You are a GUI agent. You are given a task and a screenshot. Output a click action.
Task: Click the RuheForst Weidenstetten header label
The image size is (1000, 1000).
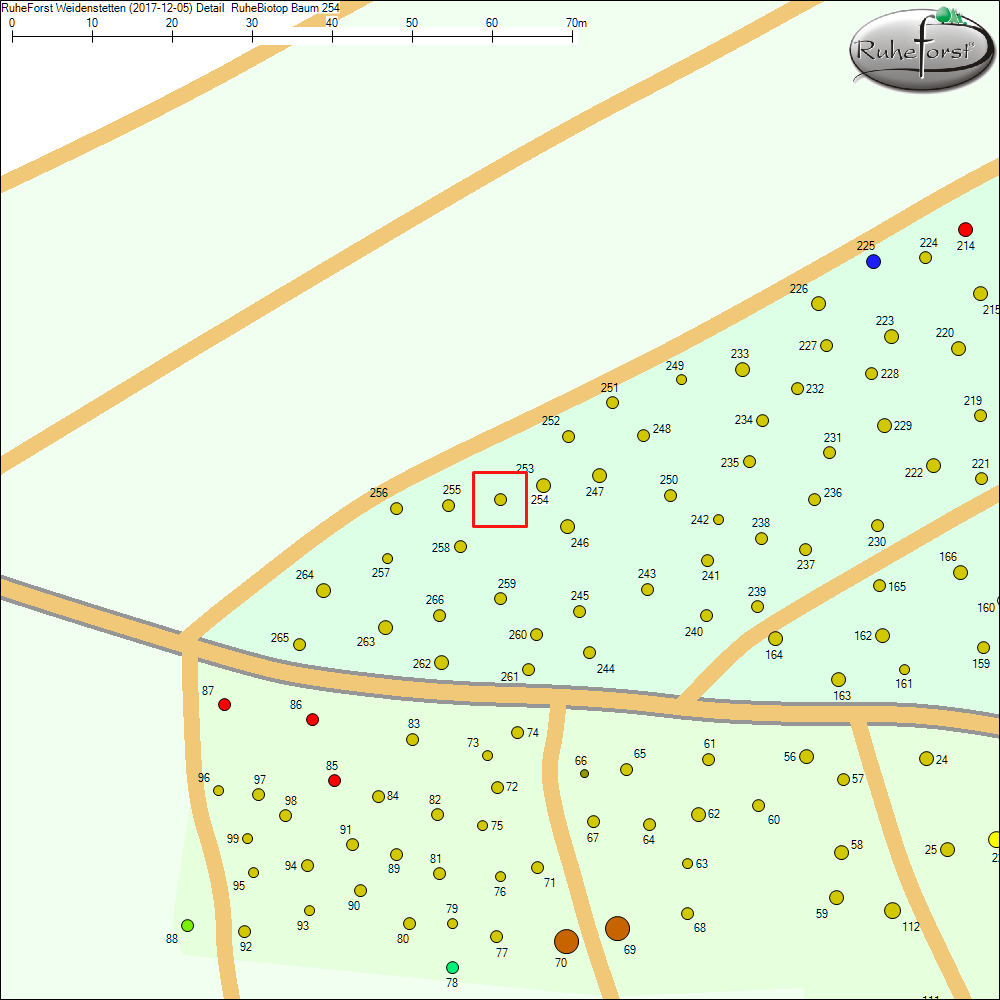coord(65,7)
